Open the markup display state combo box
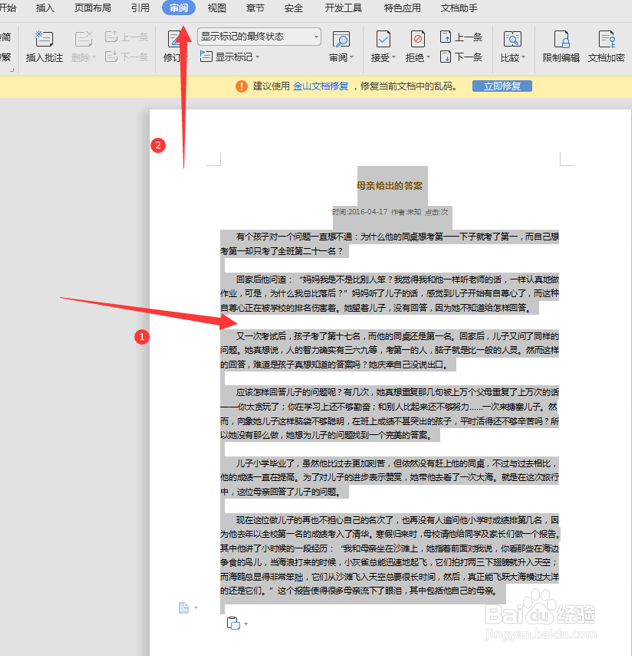 click(x=259, y=37)
